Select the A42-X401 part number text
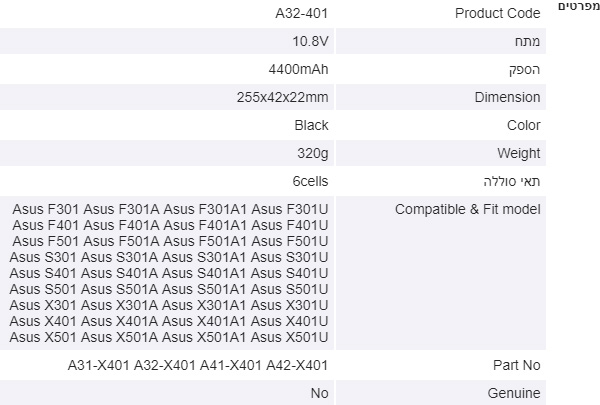600x405 pixels. tap(297, 365)
